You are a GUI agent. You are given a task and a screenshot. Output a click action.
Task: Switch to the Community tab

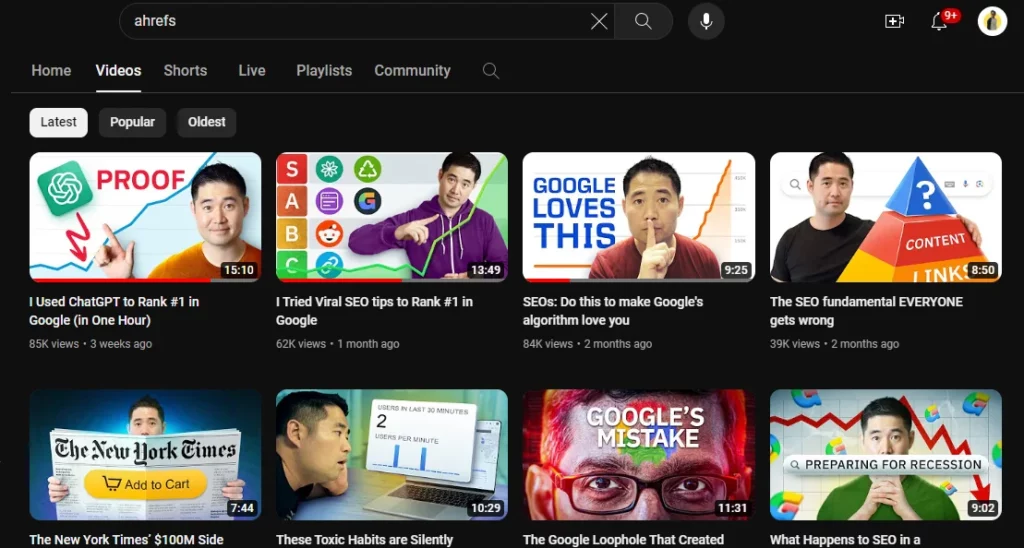point(412,71)
